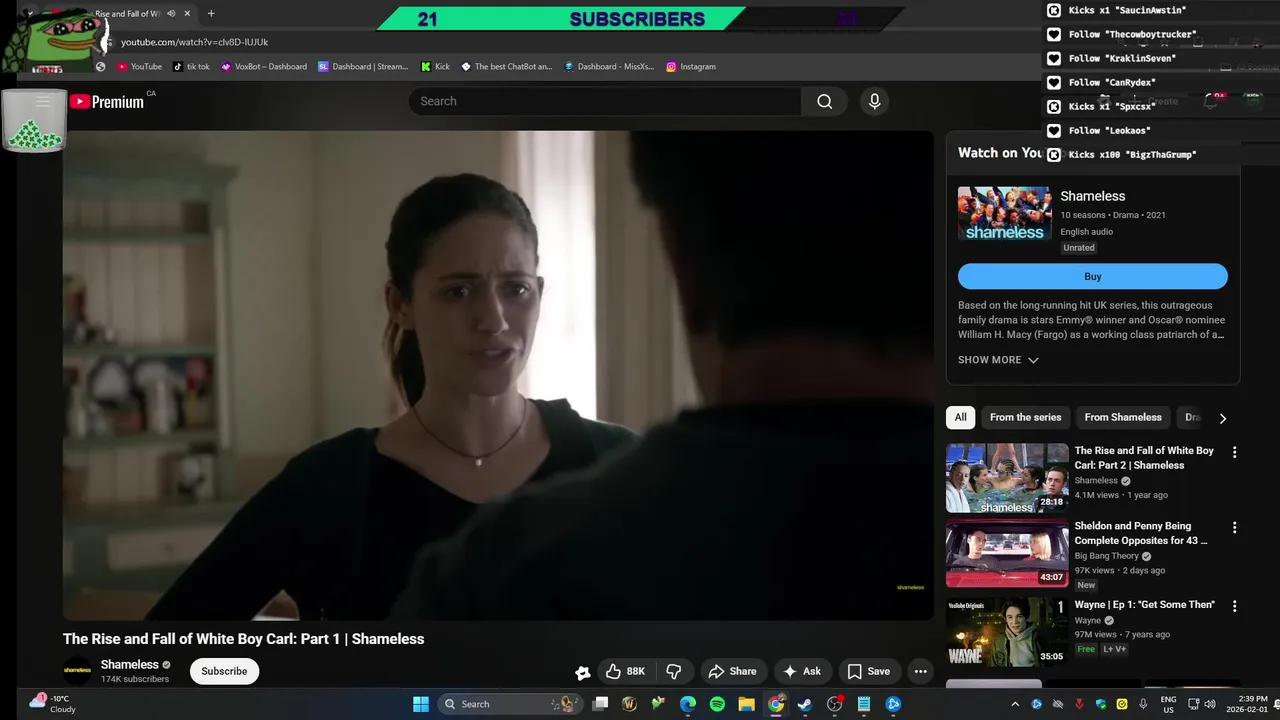Switch to Chrome on taskbar

pyautogui.click(x=776, y=704)
